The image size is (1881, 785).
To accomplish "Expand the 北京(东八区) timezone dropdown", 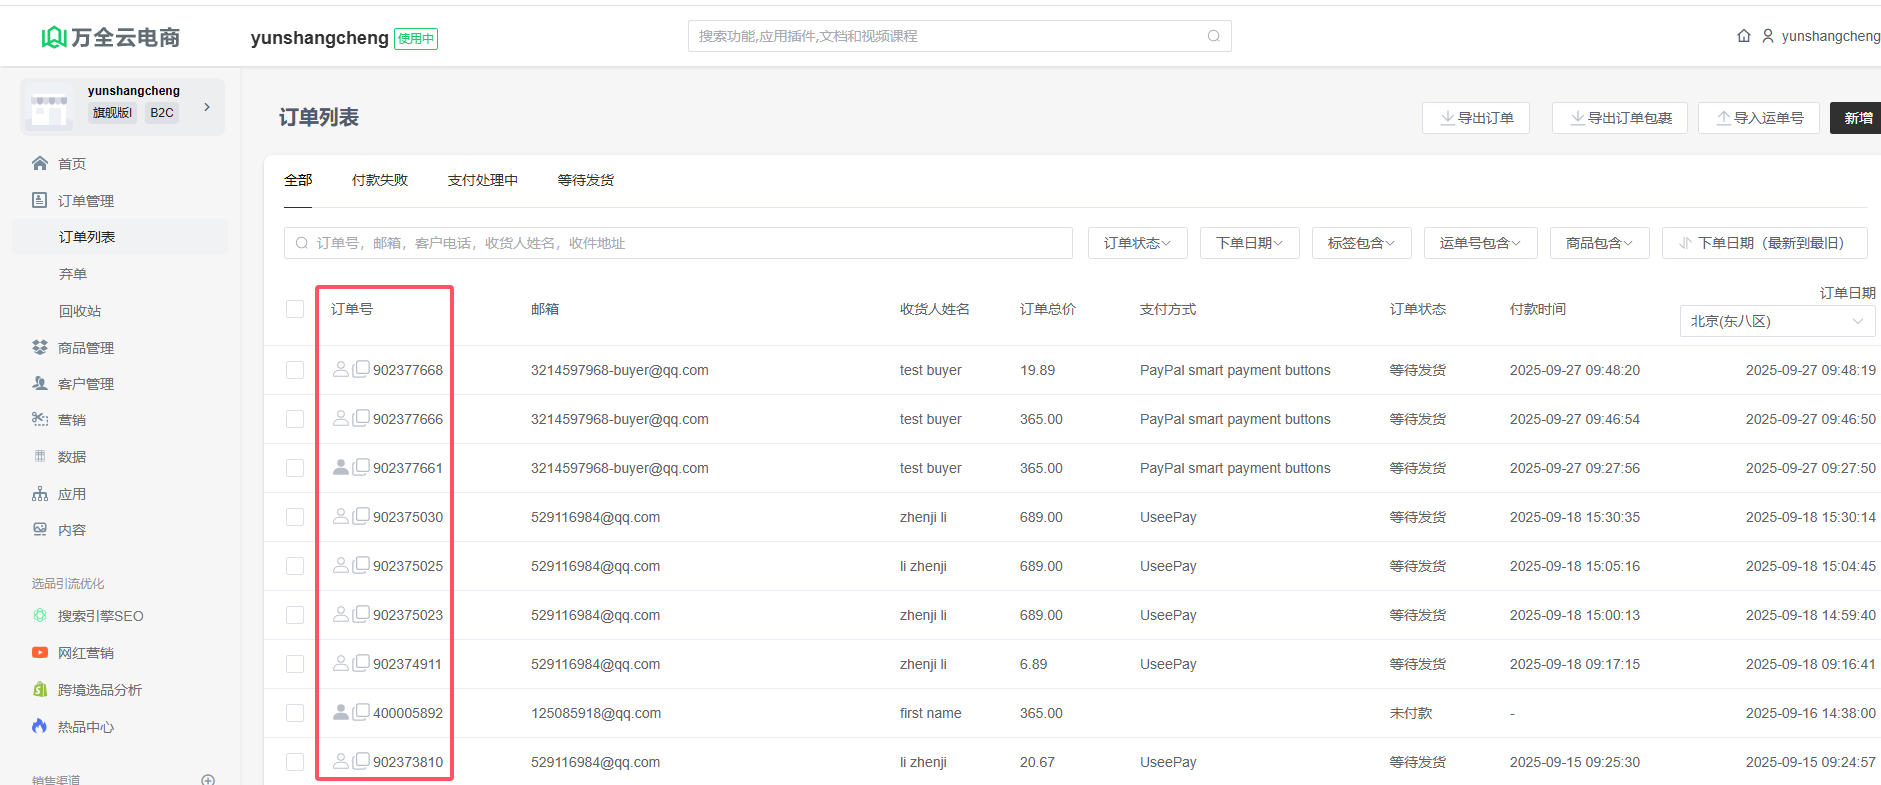I will point(1776,321).
